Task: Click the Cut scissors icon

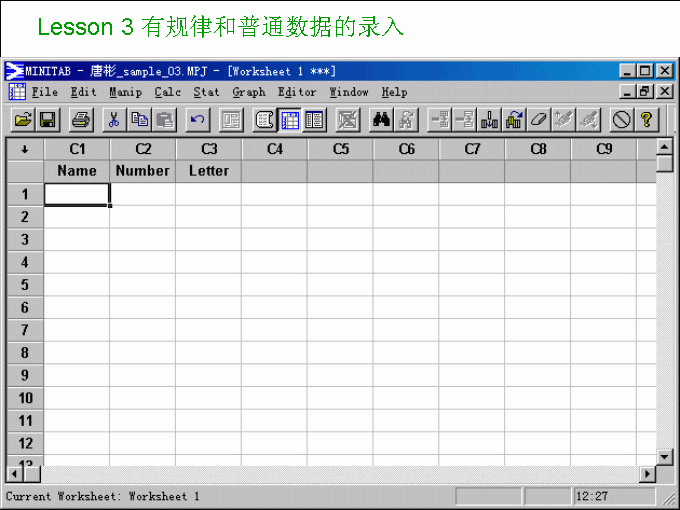Action: coord(115,120)
